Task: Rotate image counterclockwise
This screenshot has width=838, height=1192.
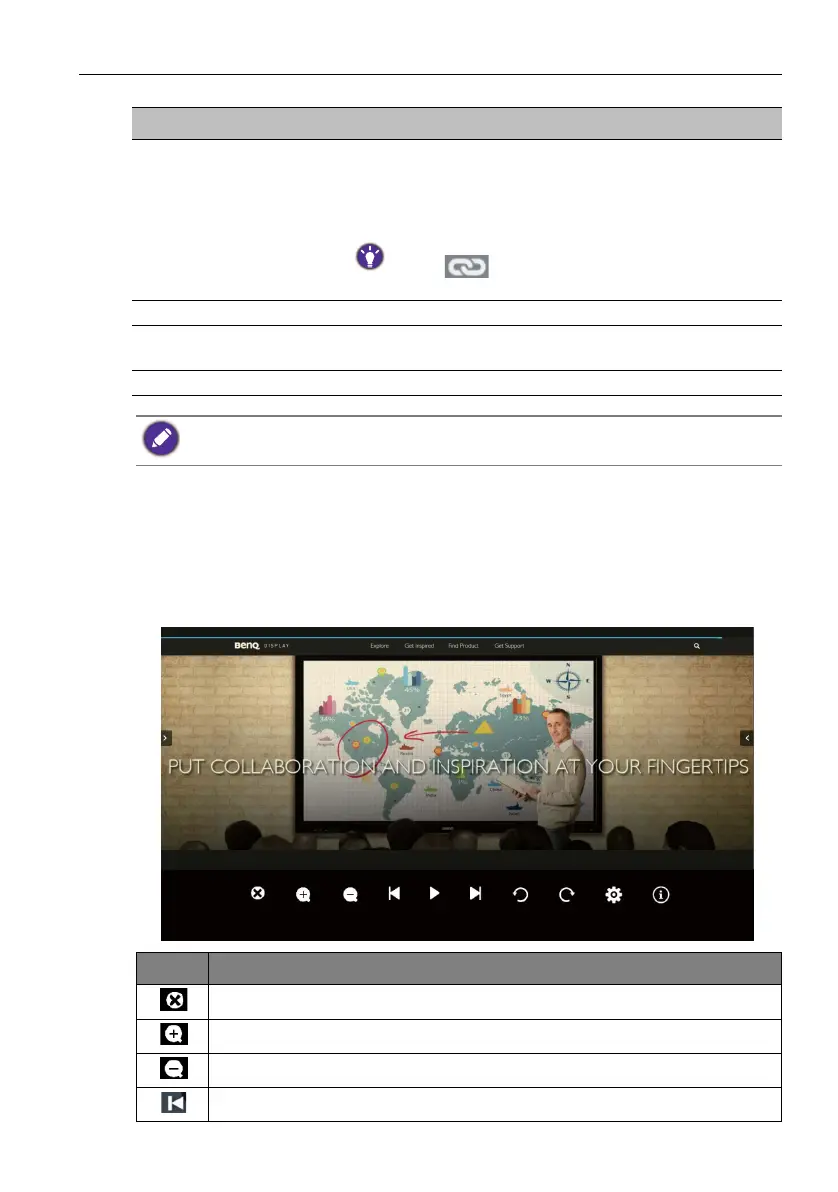Action: pyautogui.click(x=521, y=895)
